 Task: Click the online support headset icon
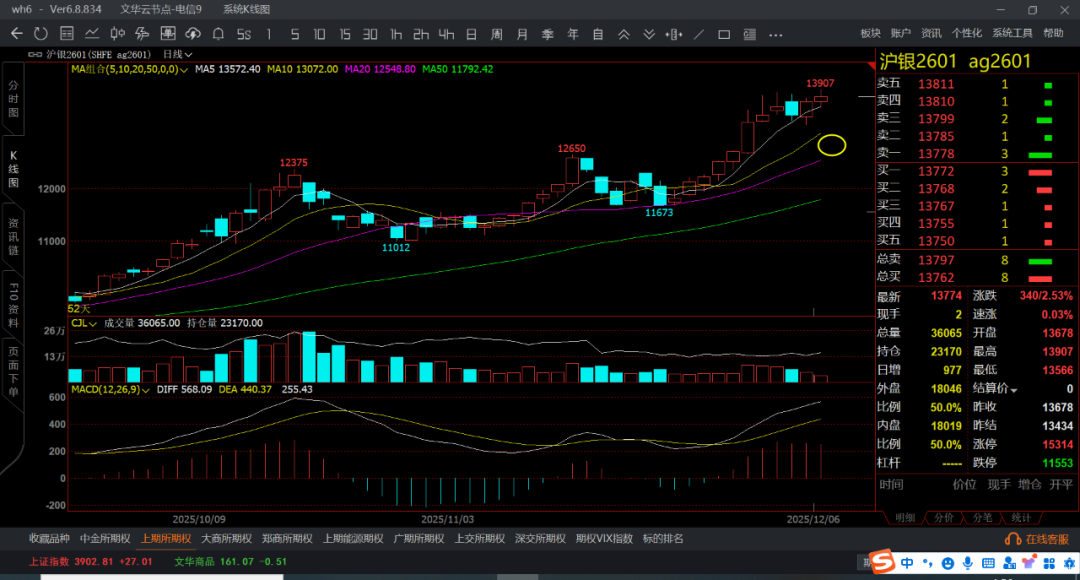(x=1012, y=539)
